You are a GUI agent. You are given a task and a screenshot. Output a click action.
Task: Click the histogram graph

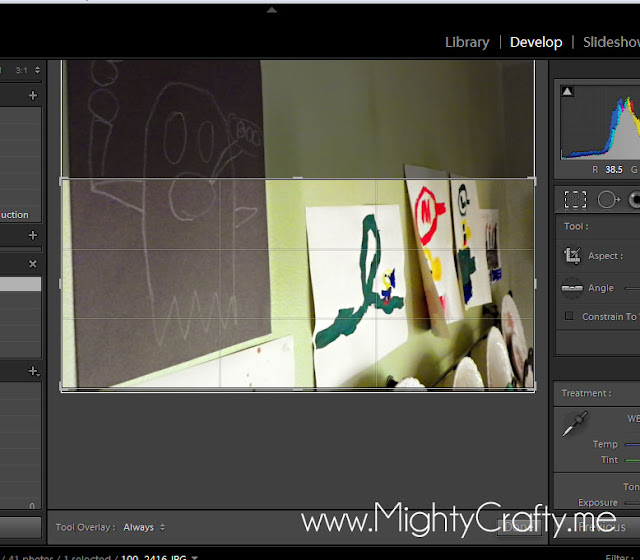[x=600, y=122]
